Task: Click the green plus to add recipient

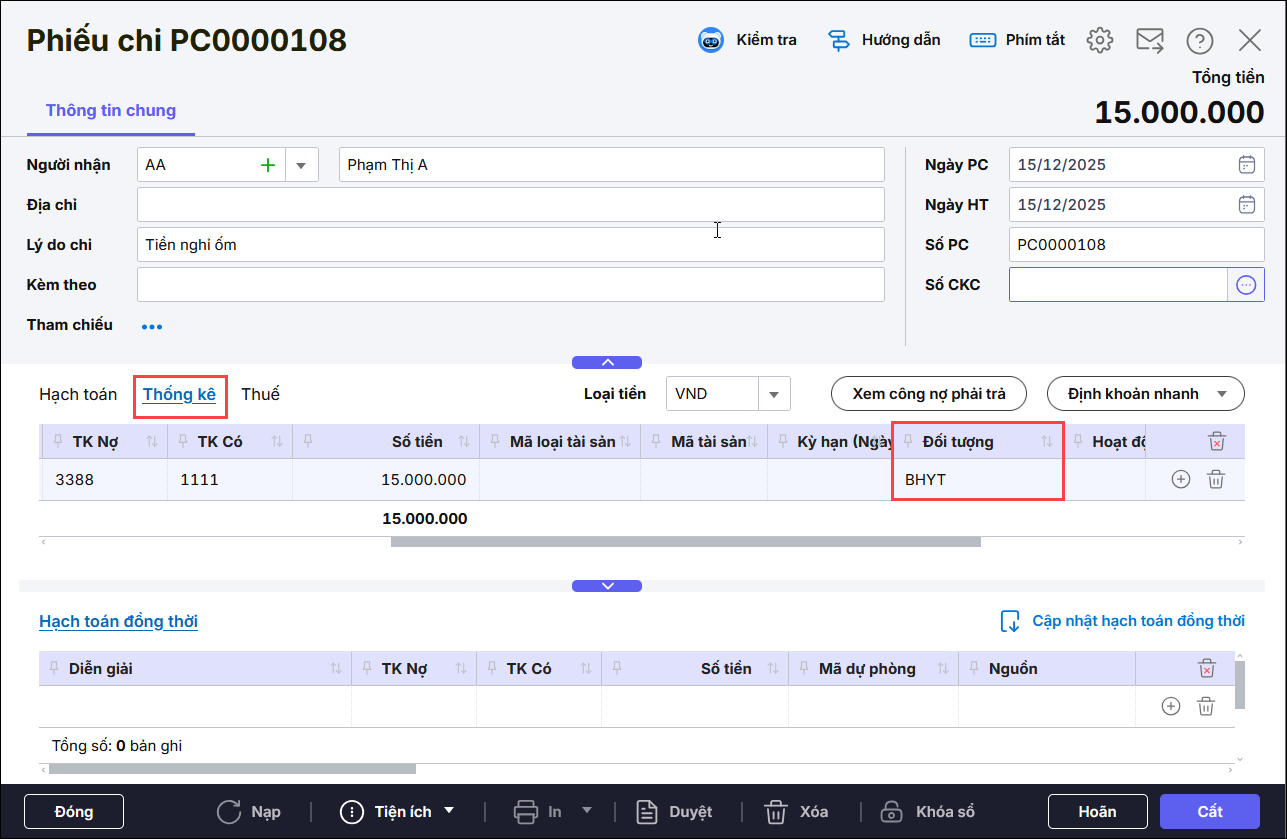Action: [267, 165]
